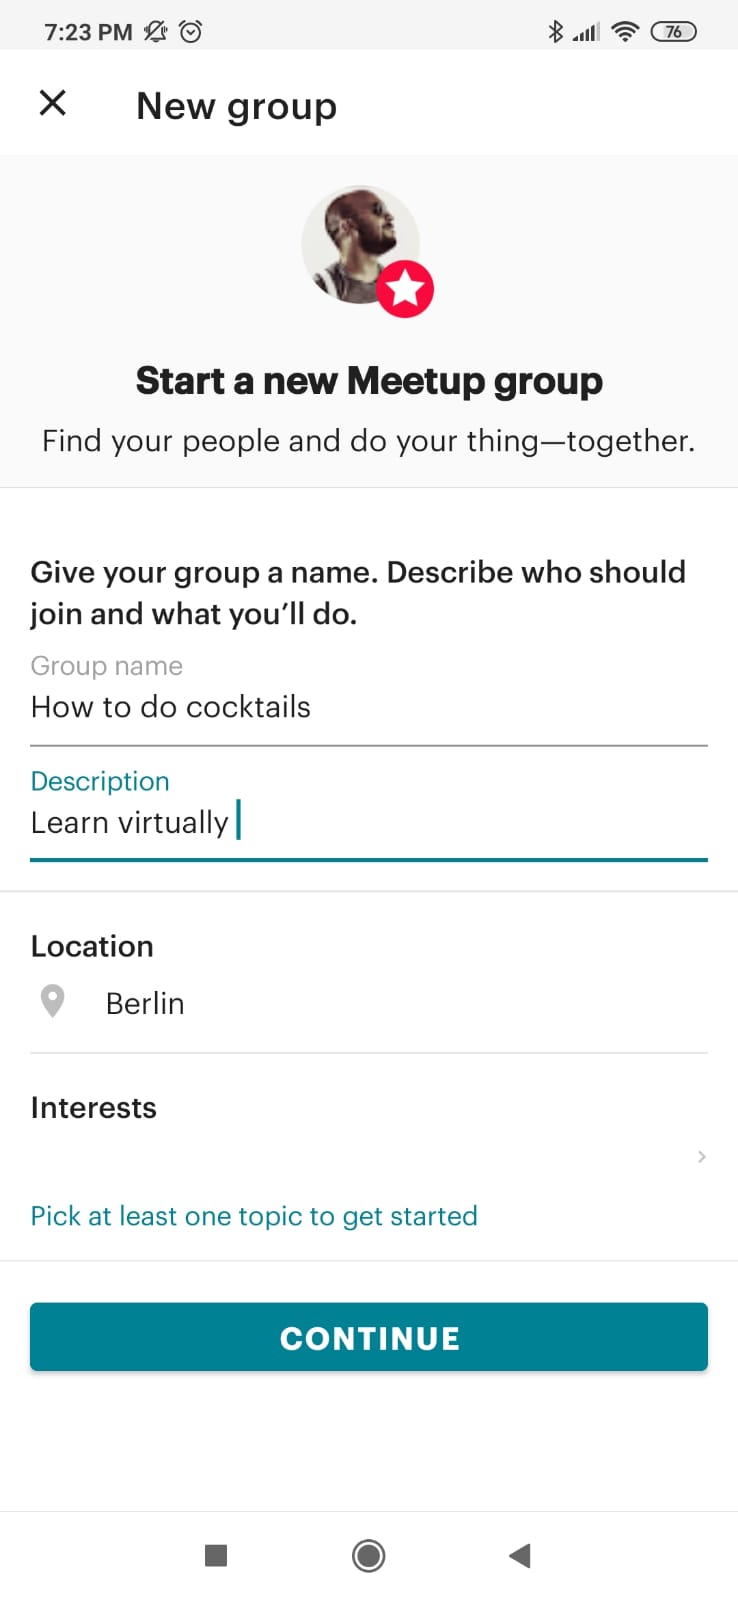This screenshot has height=1600, width=738.
Task: Tap the Wi-Fi status icon
Action: [625, 32]
